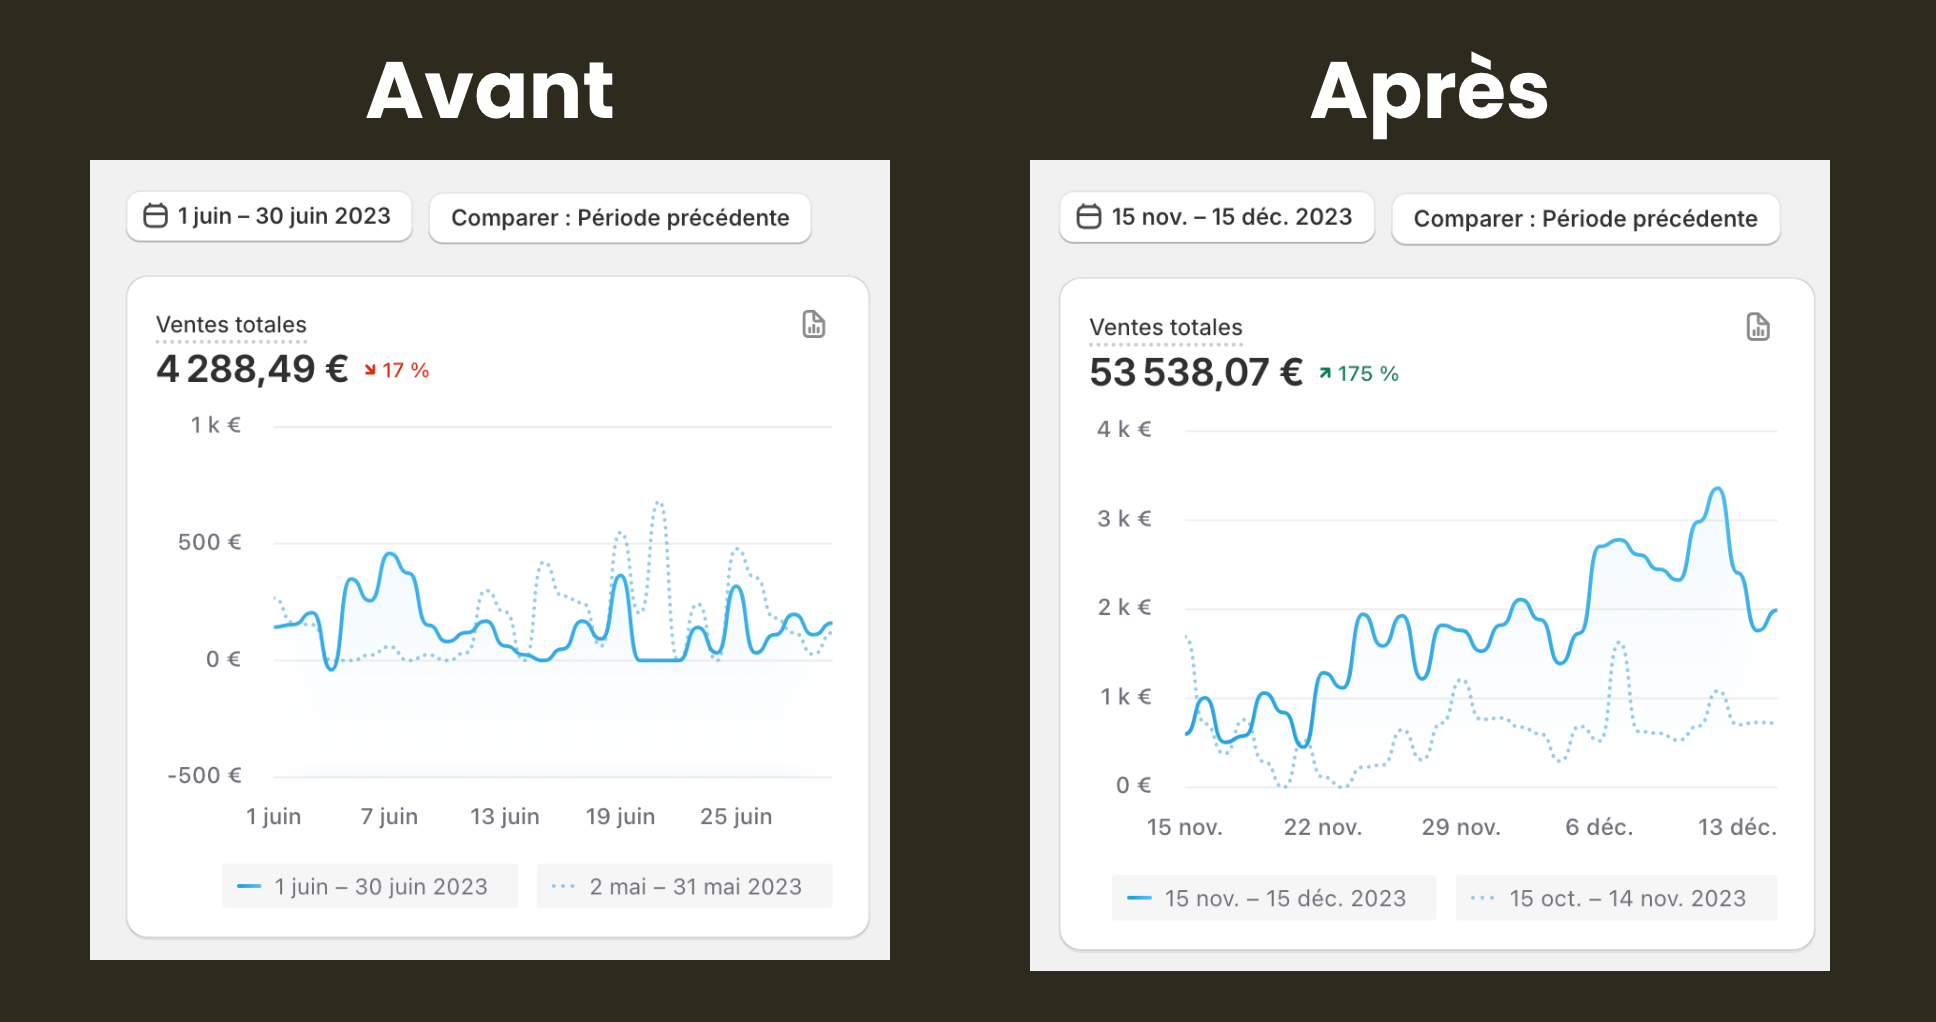Open the left Comparer : Période précédente dropdown
The image size is (1936, 1022).
(620, 218)
